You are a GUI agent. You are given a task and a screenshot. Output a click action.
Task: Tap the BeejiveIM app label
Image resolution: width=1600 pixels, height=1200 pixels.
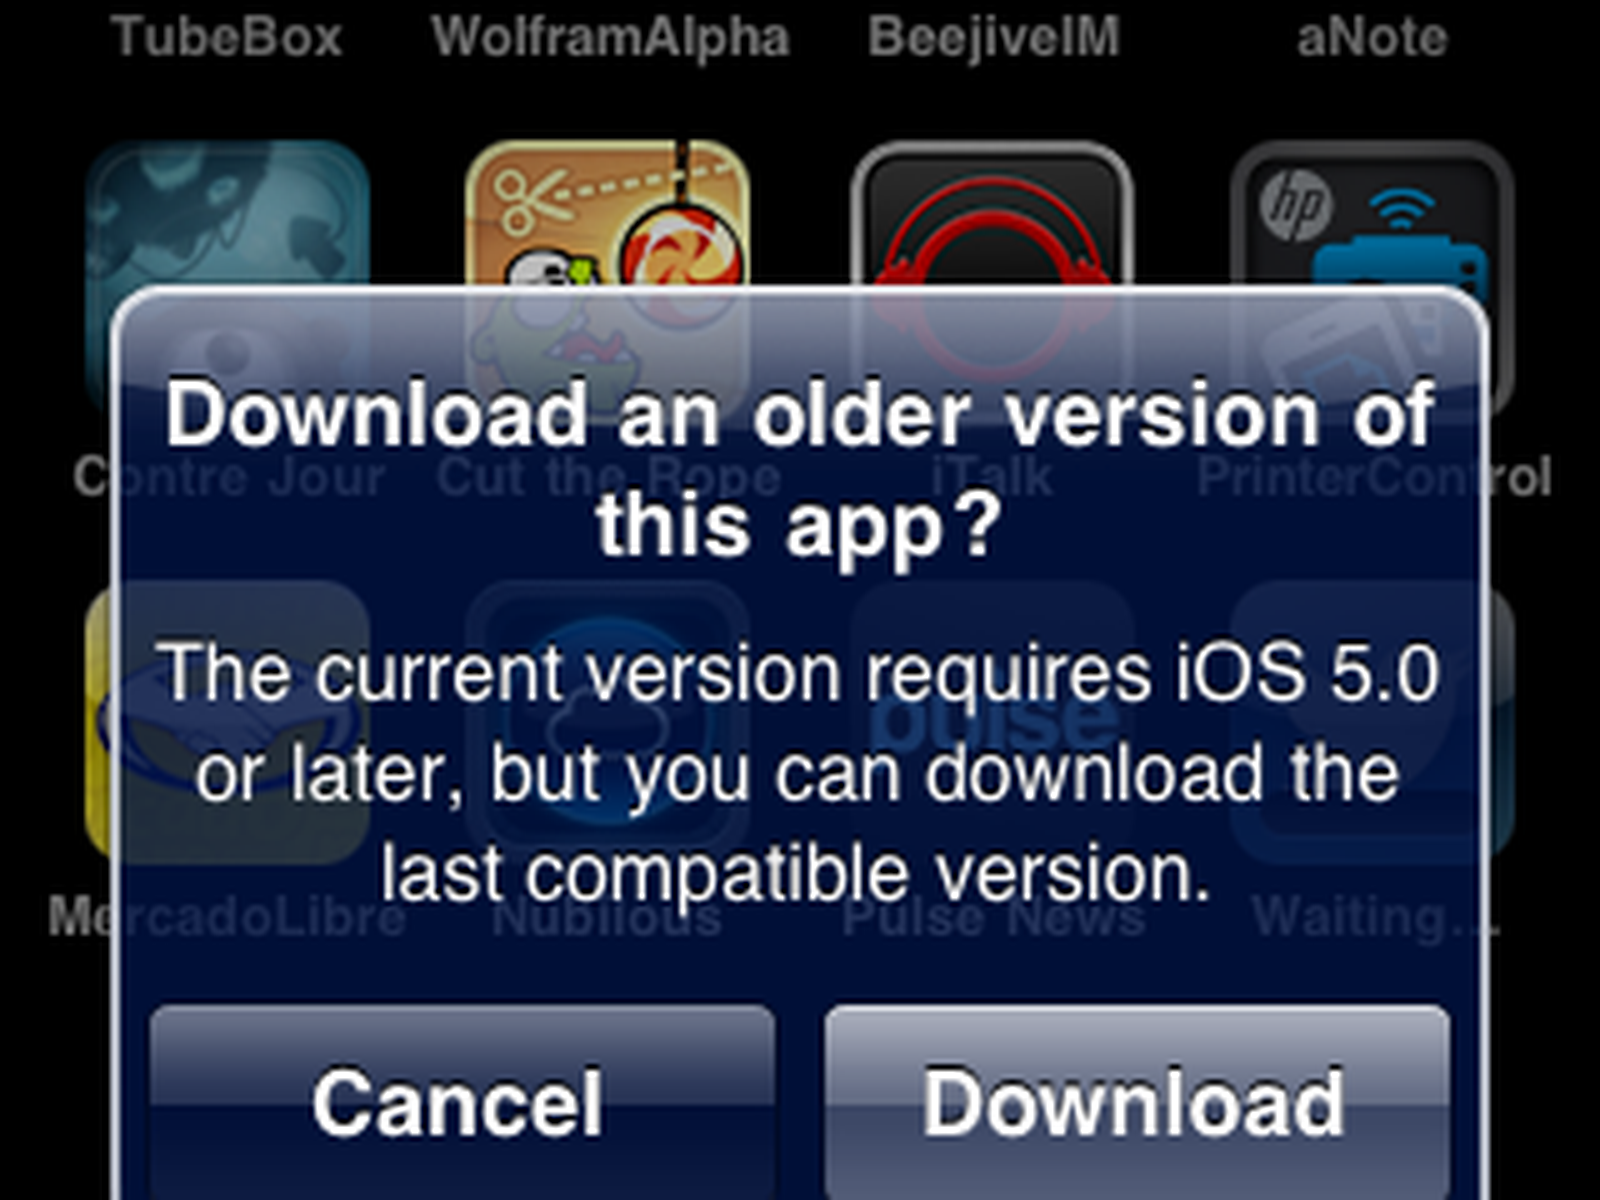[x=994, y=37]
